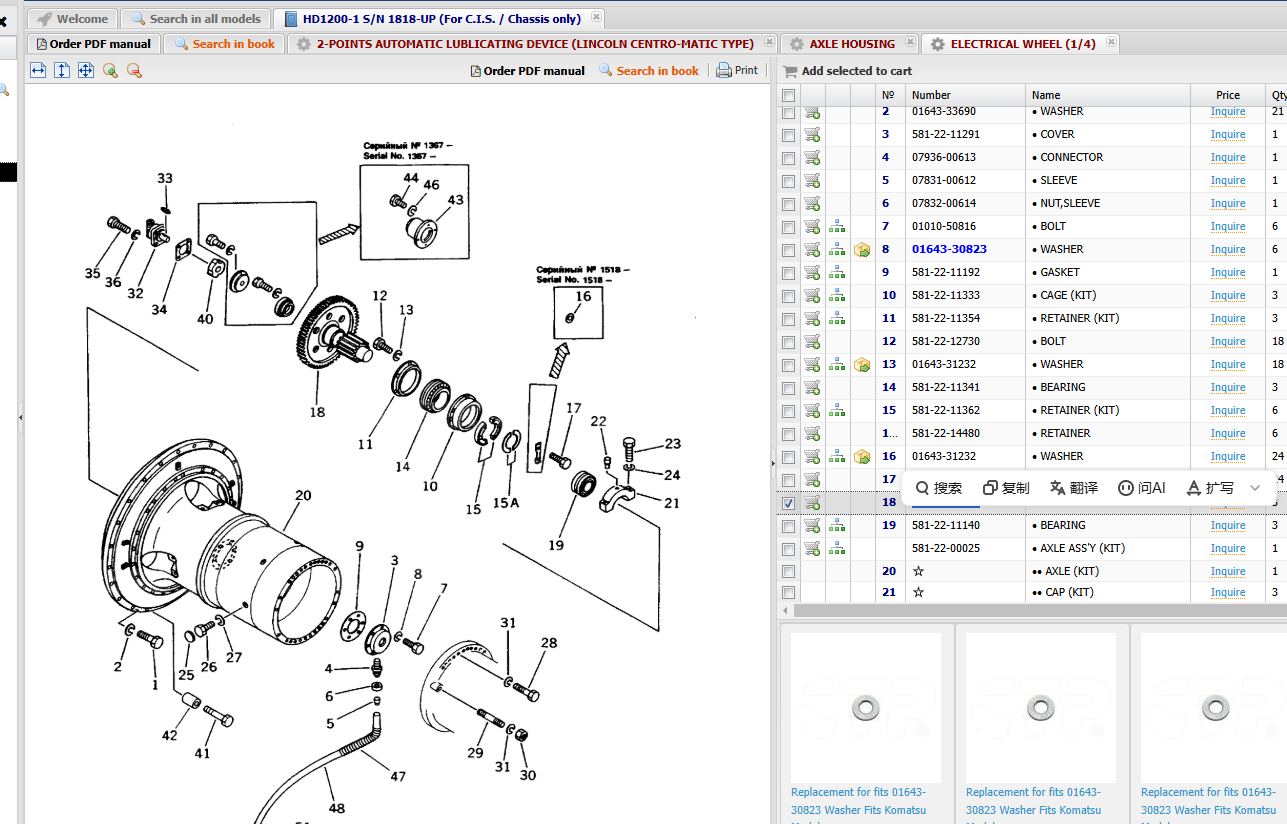Open part number link 01643-30823
Viewport: 1287px width, 824px height.
tap(949, 250)
